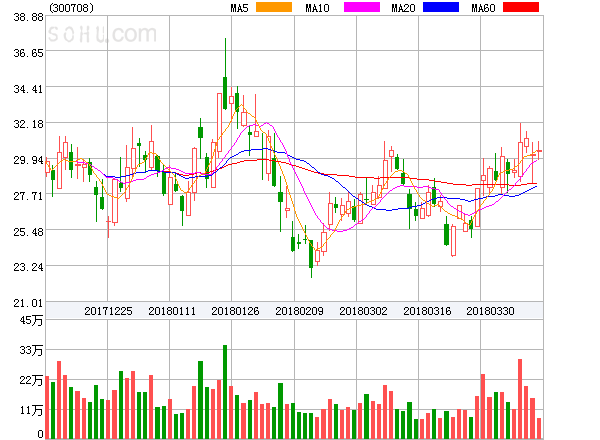Screen dimensions: 600x440
Task: Click the 29.94 price axis label
Action: 28,160
